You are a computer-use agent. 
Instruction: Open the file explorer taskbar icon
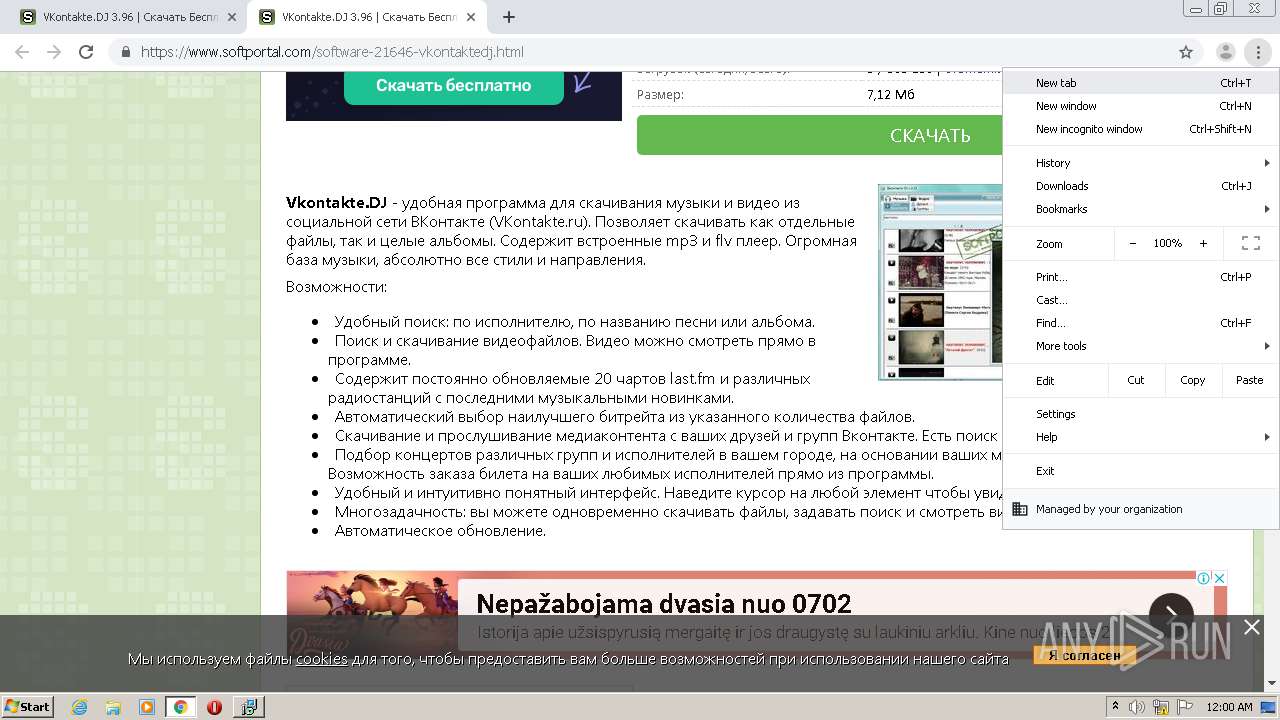(x=113, y=707)
